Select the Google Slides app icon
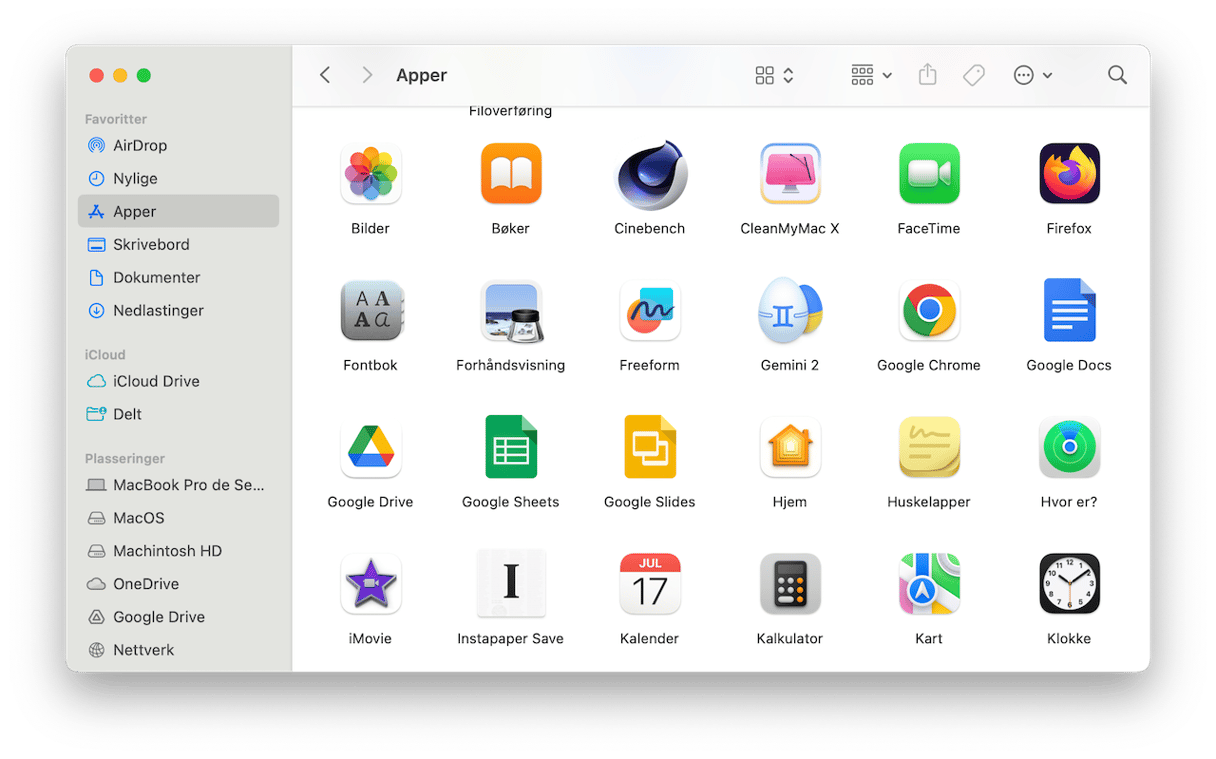 [x=650, y=447]
